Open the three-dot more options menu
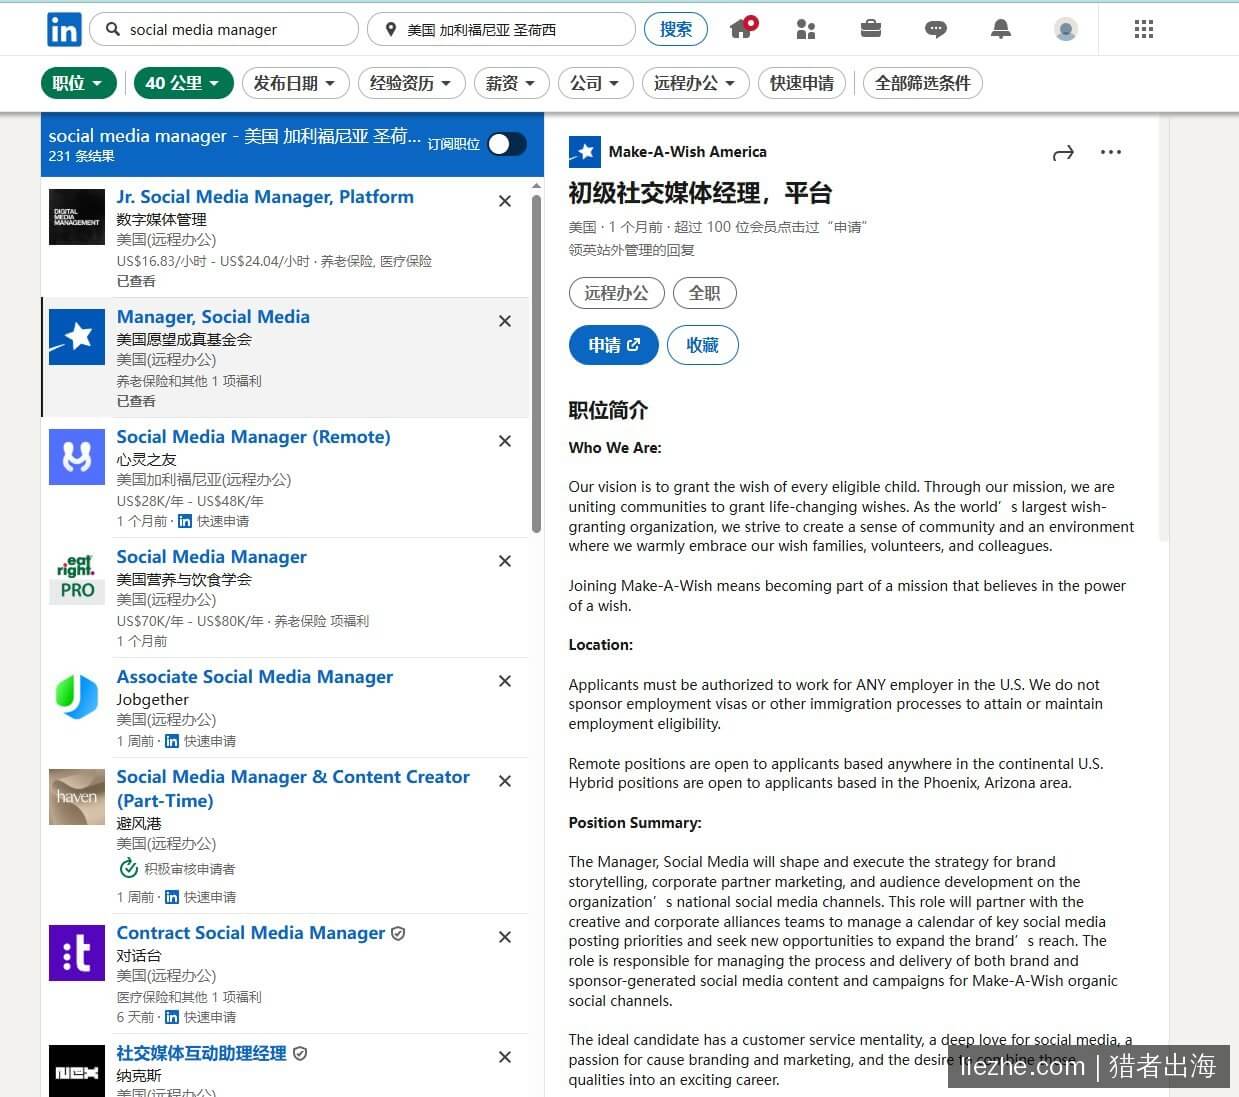Image resolution: width=1239 pixels, height=1097 pixels. [1111, 152]
